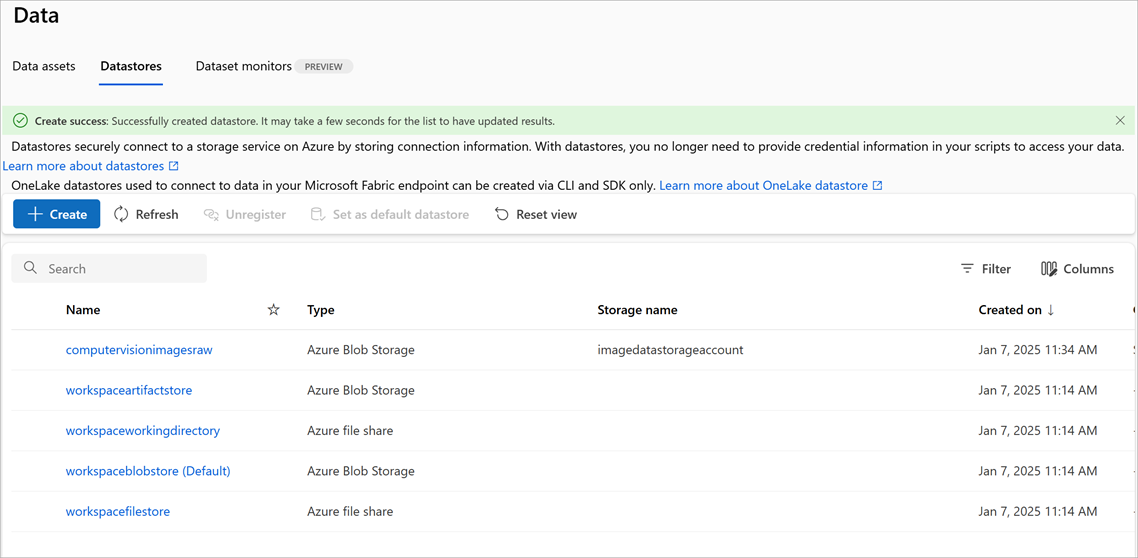Sort by the Storage name column header
This screenshot has height=558, width=1138.
click(637, 310)
